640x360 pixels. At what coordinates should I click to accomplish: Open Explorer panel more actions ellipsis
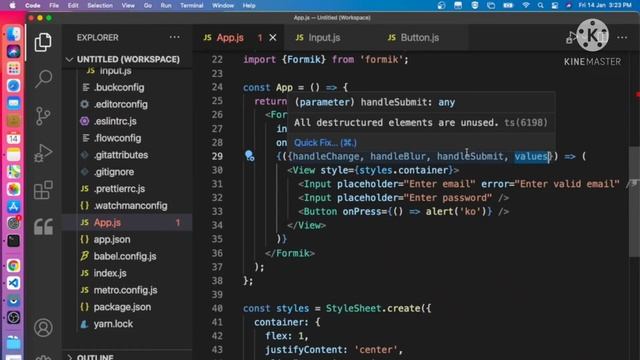[175, 37]
